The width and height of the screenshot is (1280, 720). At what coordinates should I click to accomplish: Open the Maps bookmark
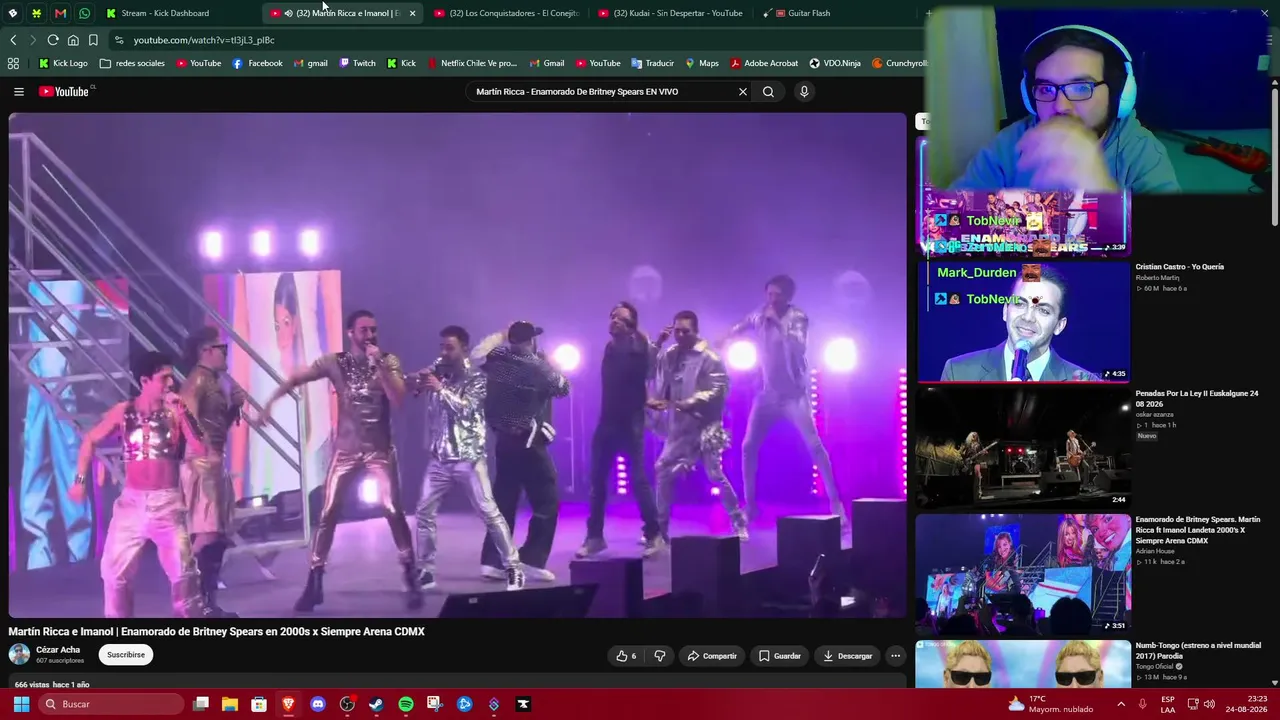[702, 63]
